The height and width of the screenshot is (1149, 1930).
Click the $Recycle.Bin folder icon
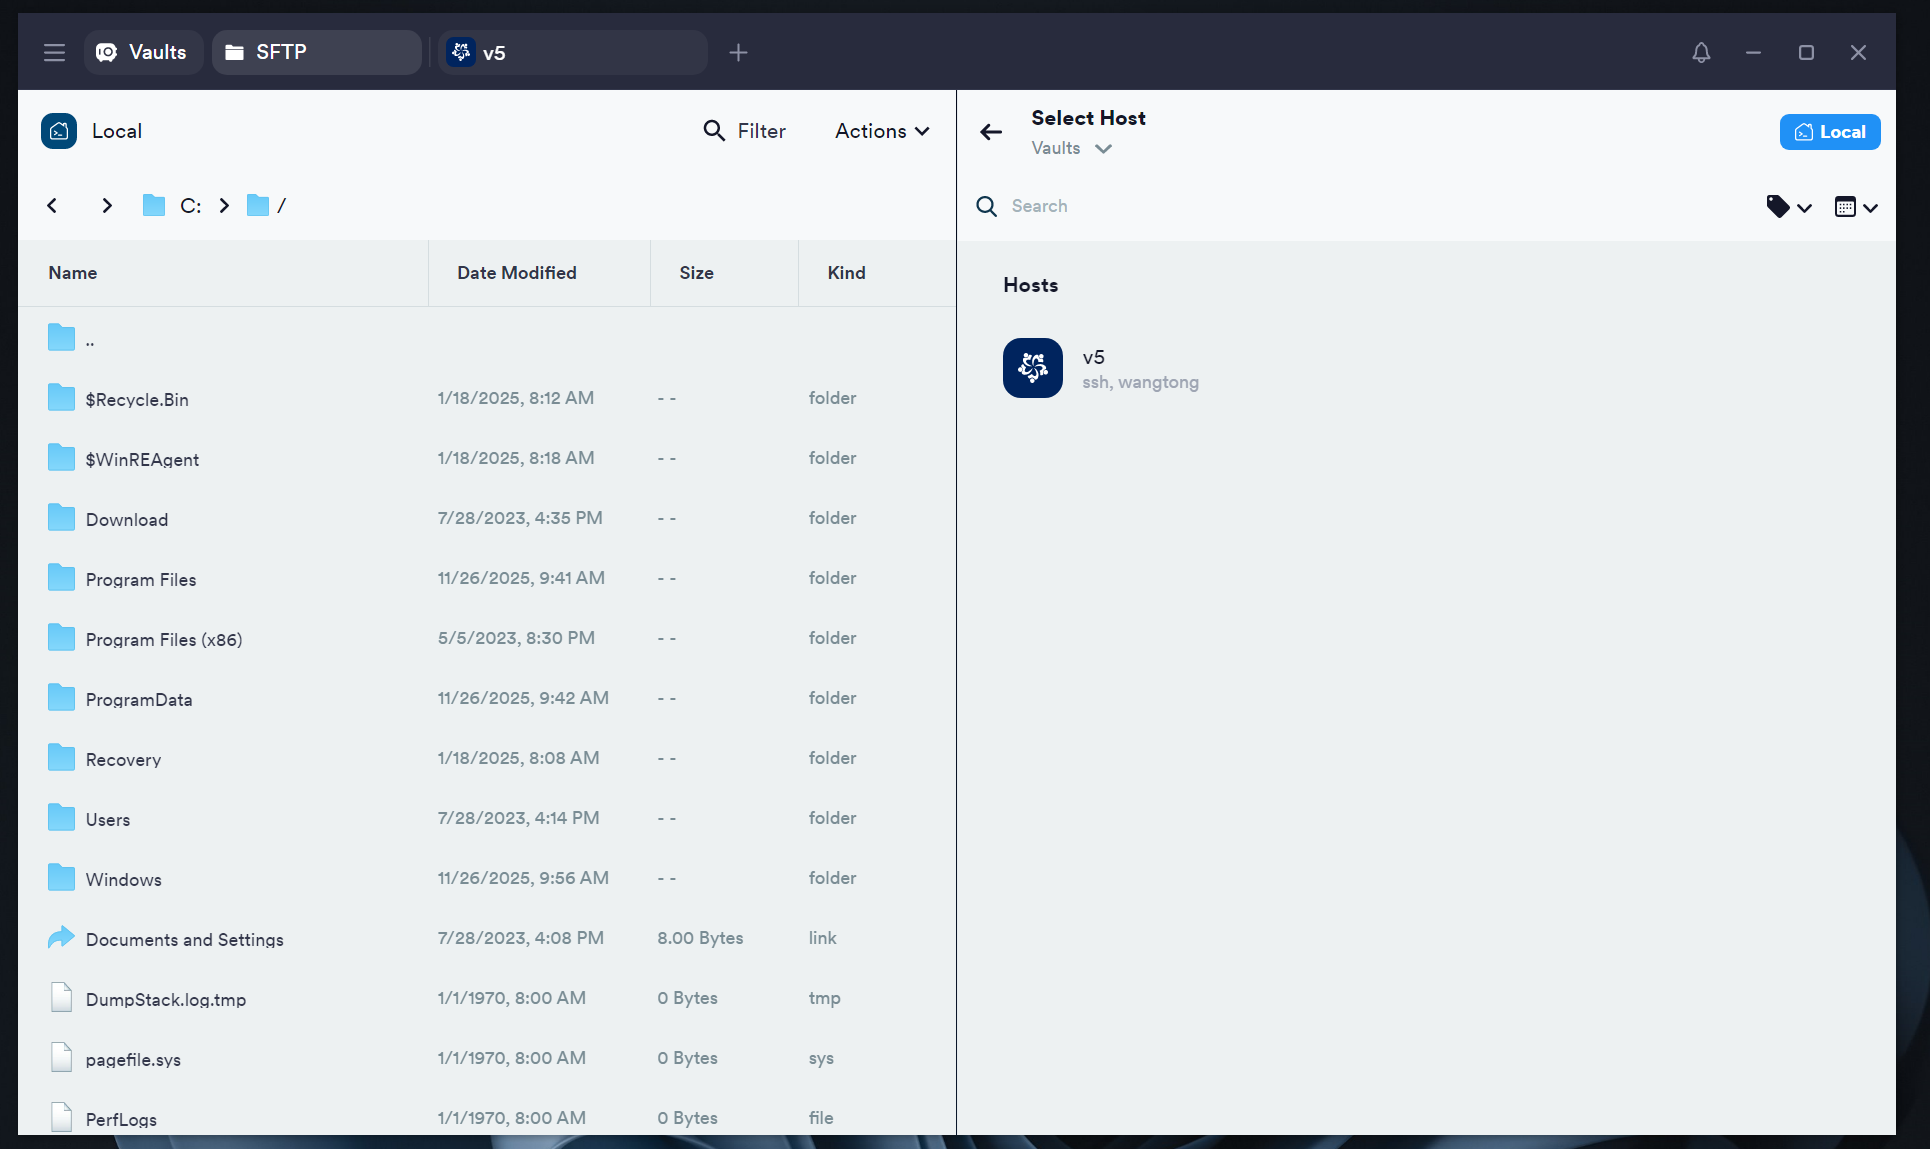61,397
